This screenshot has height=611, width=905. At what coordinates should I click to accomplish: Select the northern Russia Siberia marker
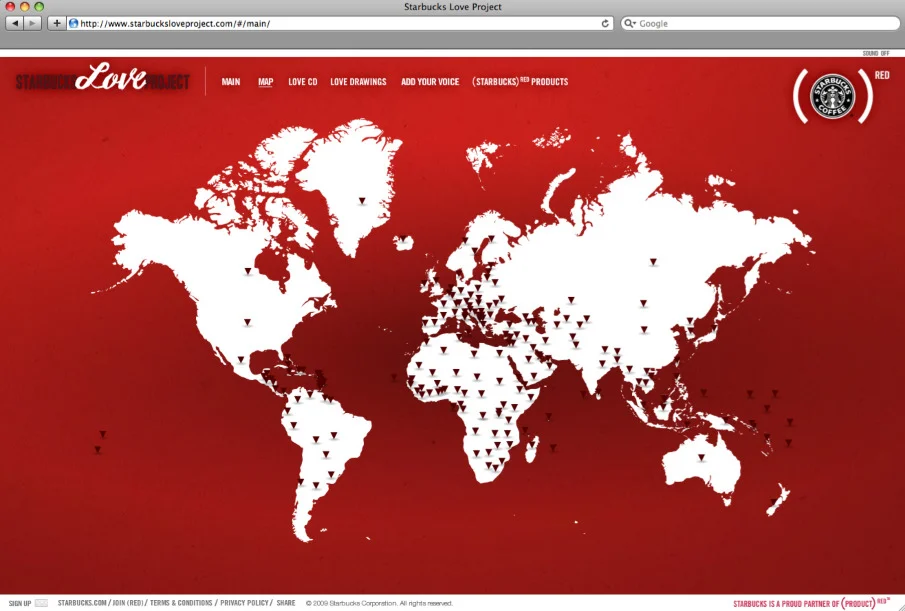[x=653, y=262]
